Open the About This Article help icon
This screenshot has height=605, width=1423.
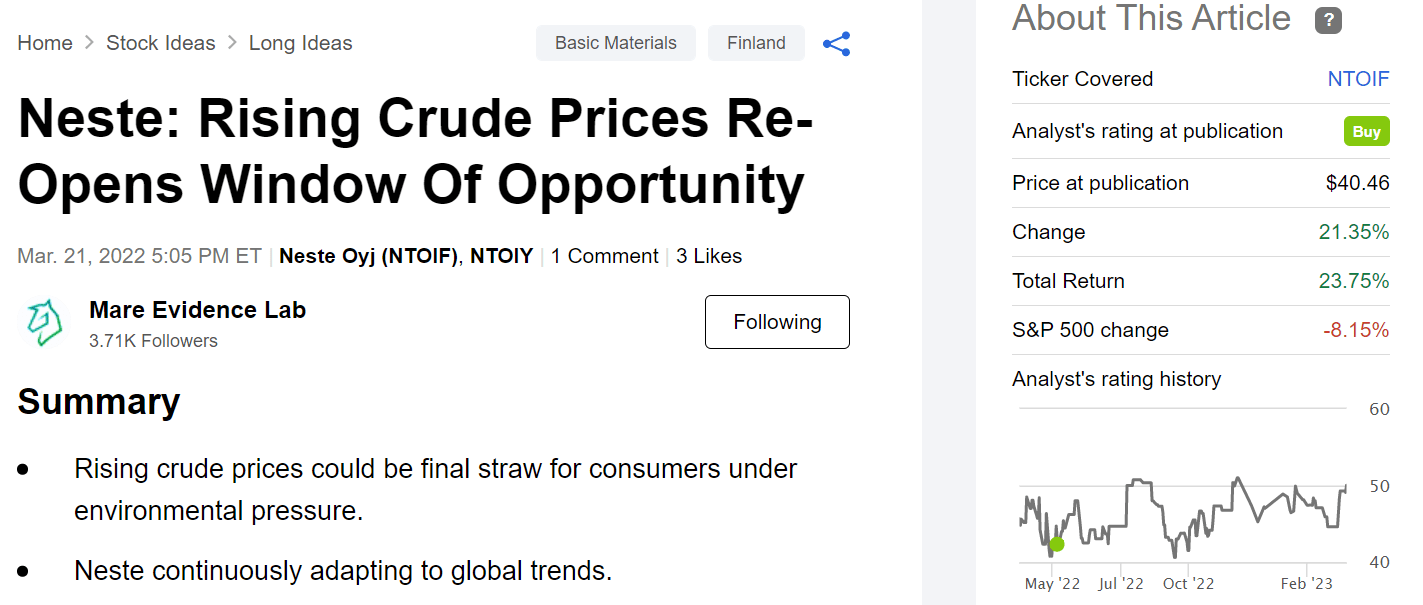[1328, 19]
